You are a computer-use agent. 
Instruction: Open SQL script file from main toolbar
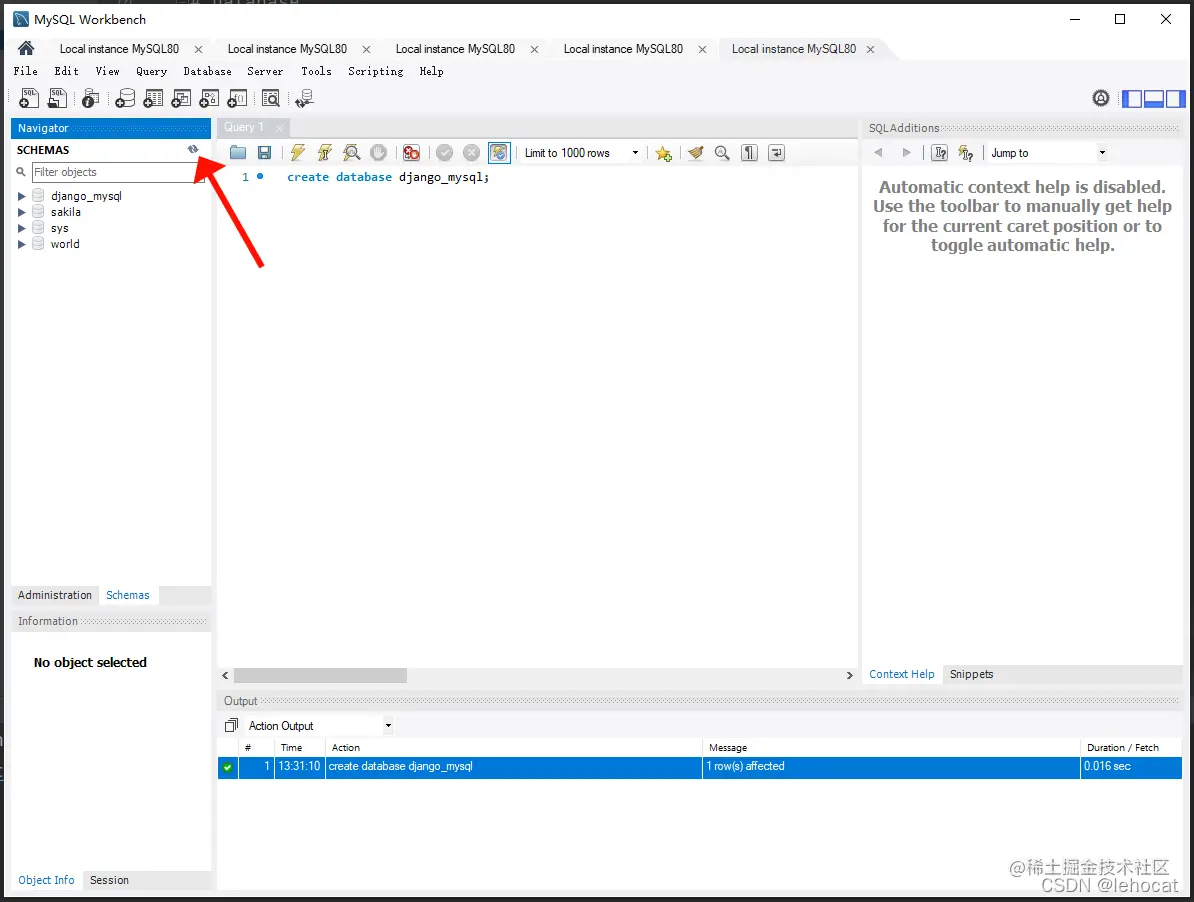coord(57,98)
